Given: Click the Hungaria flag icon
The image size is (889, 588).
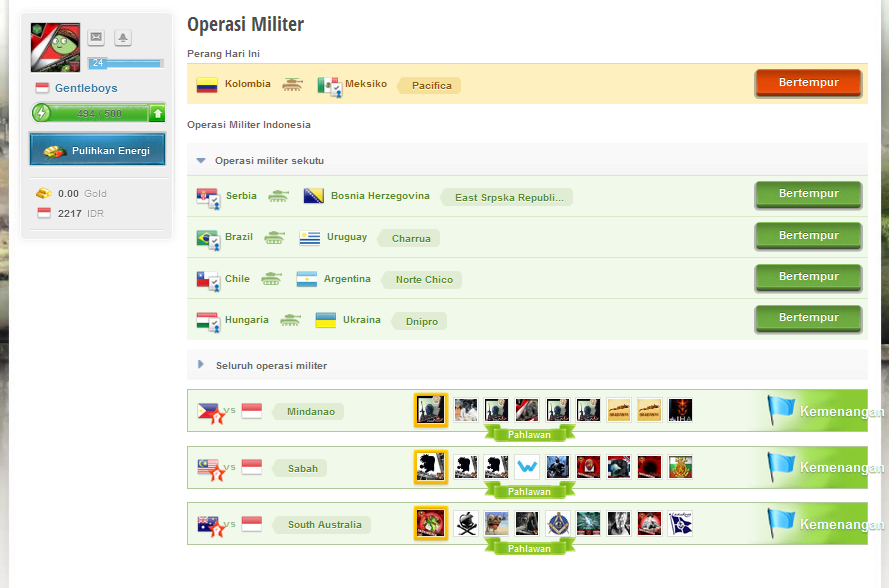Looking at the screenshot, I should [208, 322].
